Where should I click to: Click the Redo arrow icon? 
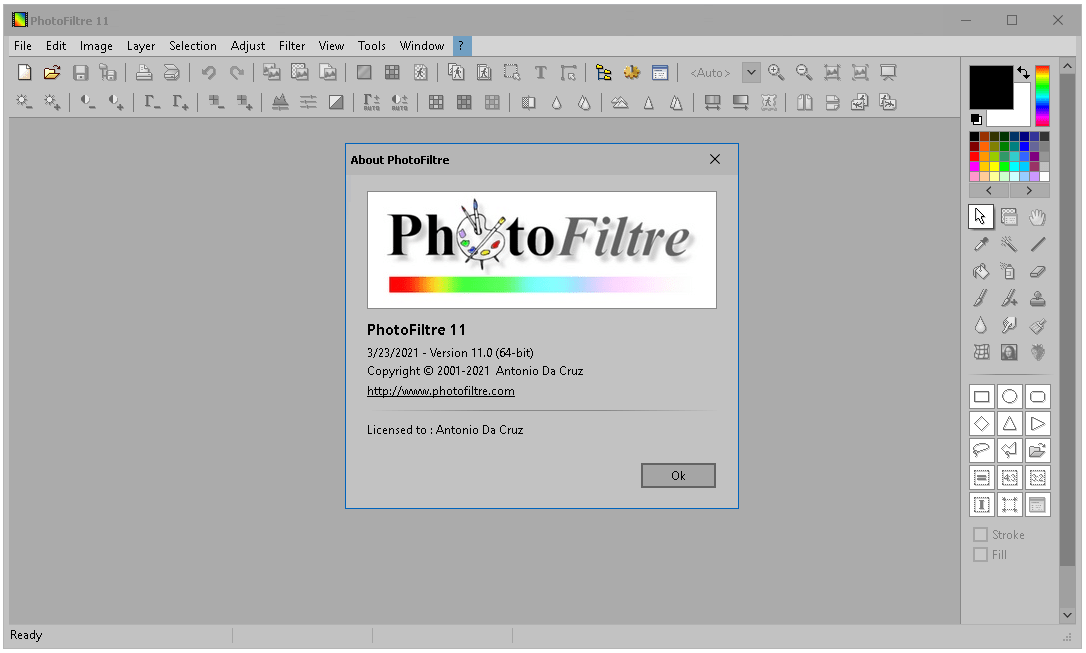click(x=237, y=73)
